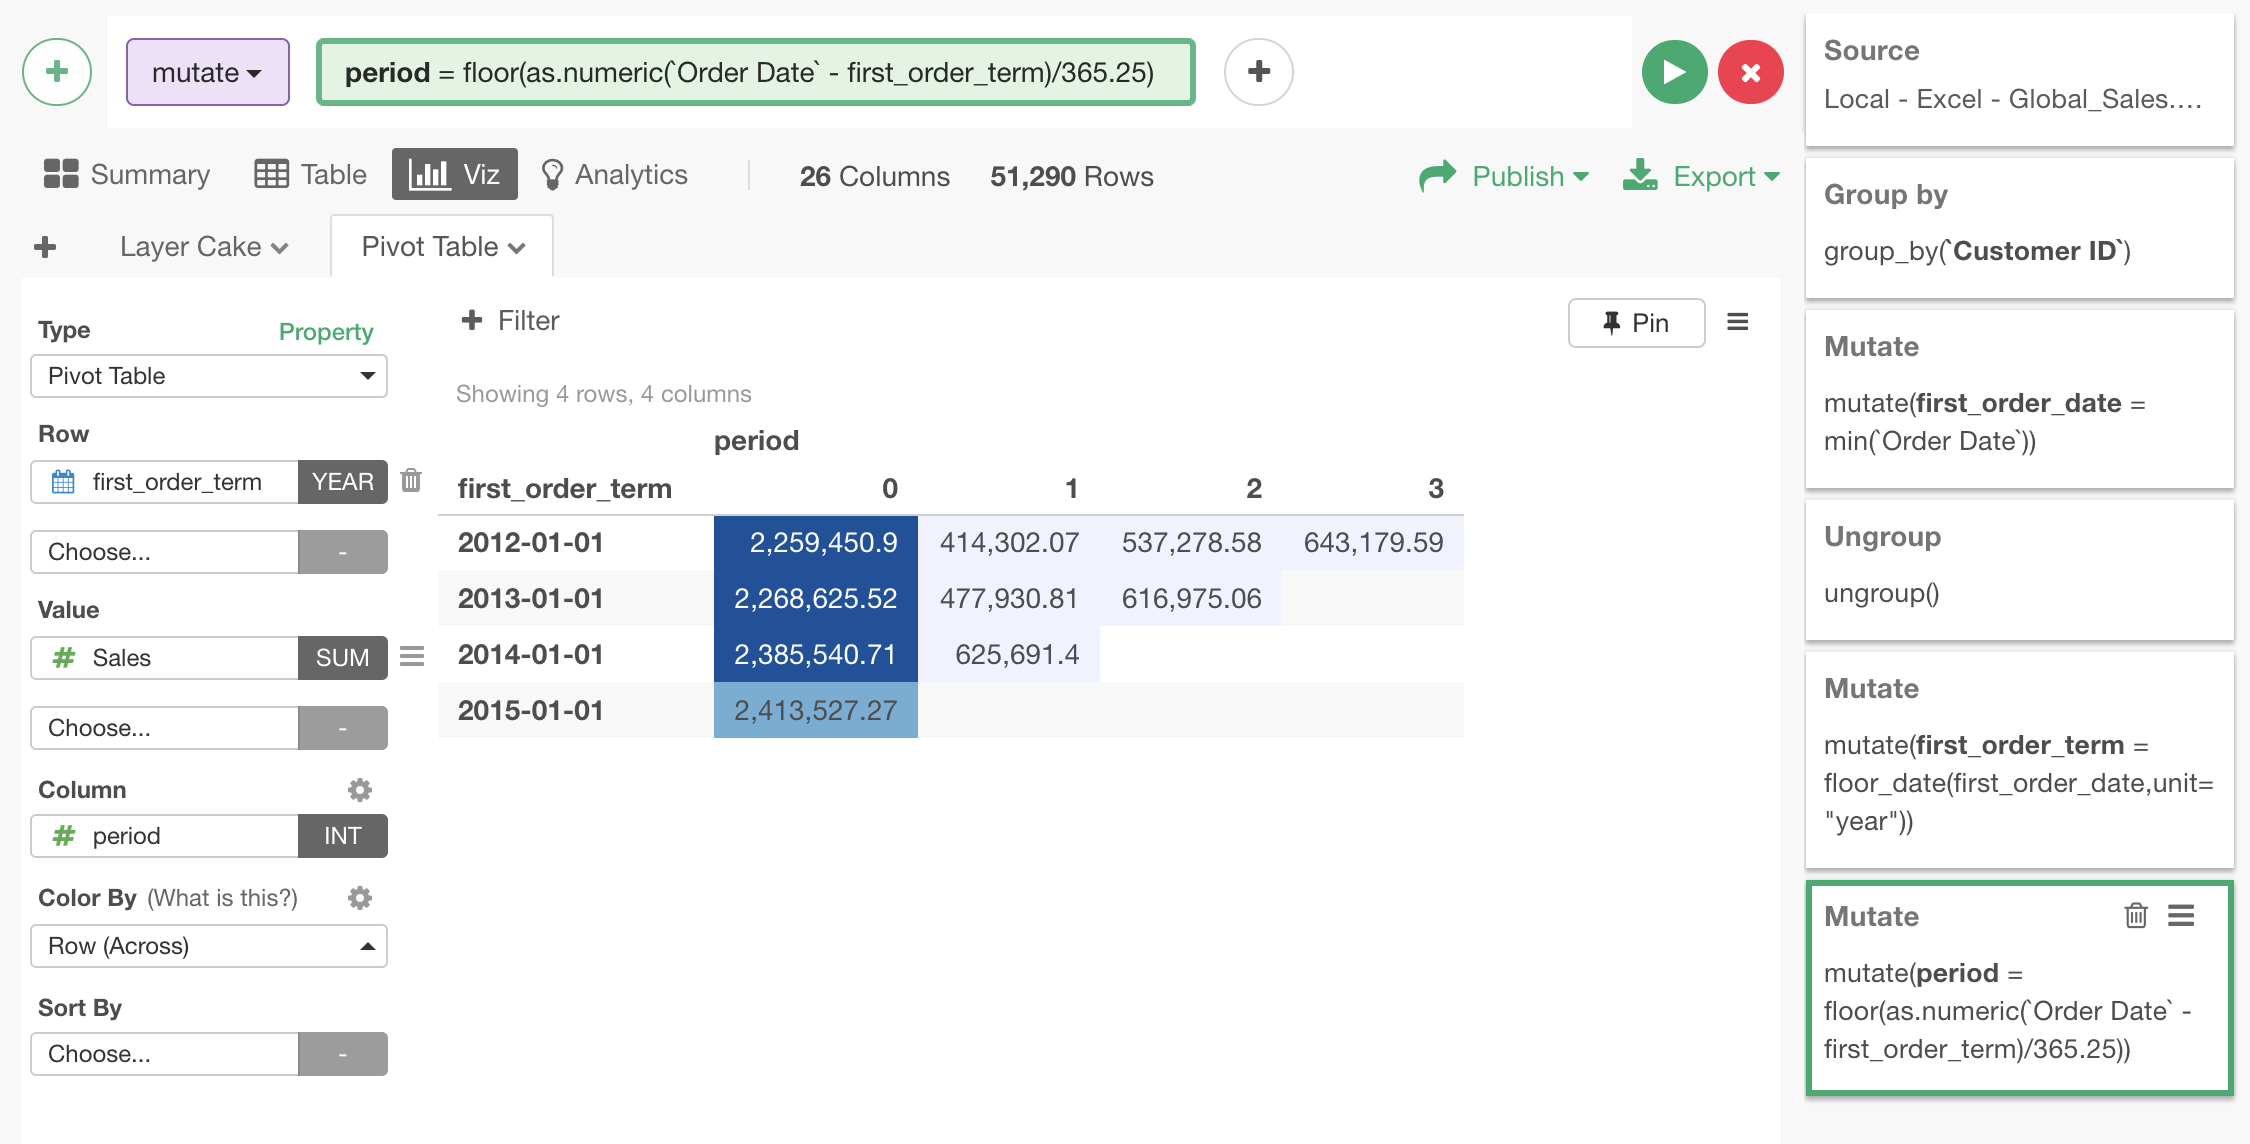The image size is (2250, 1144).
Task: Click the period formula input field
Action: [x=755, y=72]
